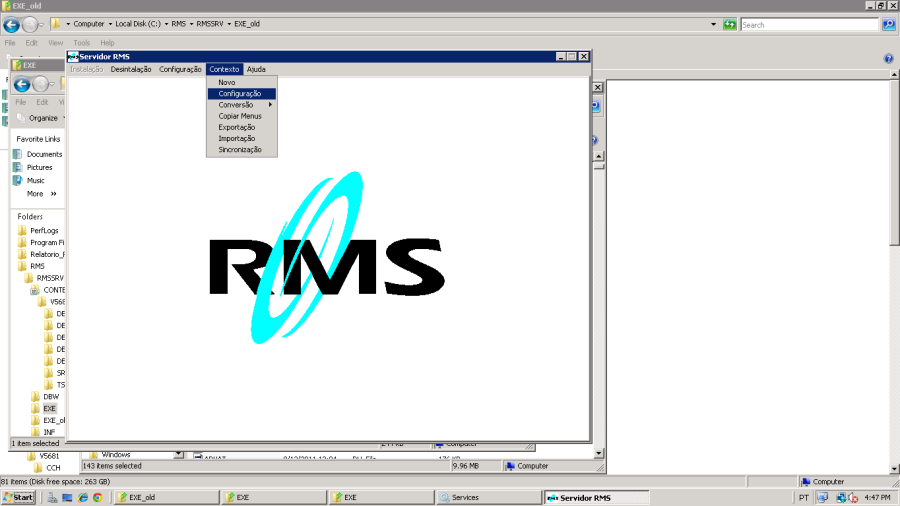900x506 pixels.
Task: Open Pictures favorite link
Action: pyautogui.click(x=39, y=168)
